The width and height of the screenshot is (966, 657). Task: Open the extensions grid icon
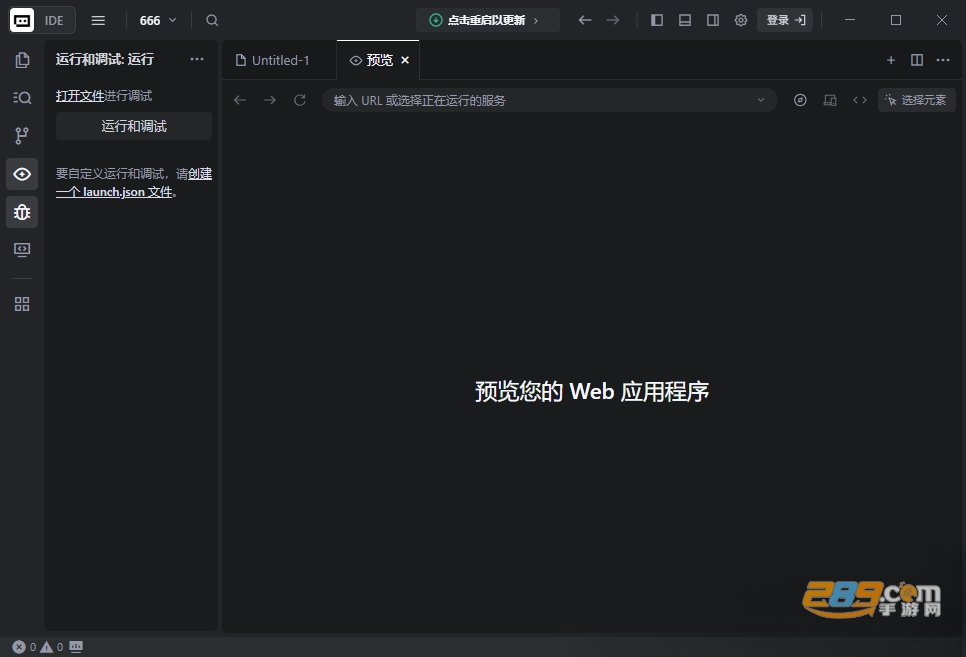coord(22,304)
